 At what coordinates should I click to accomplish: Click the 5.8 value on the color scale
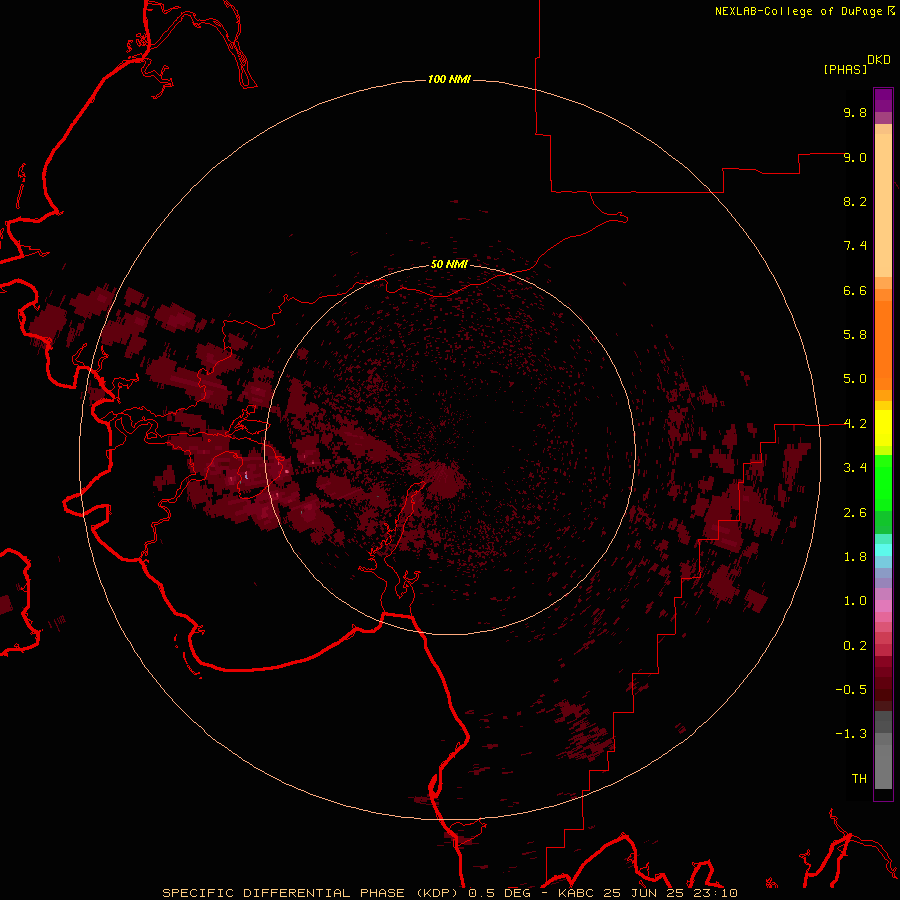[x=855, y=335]
